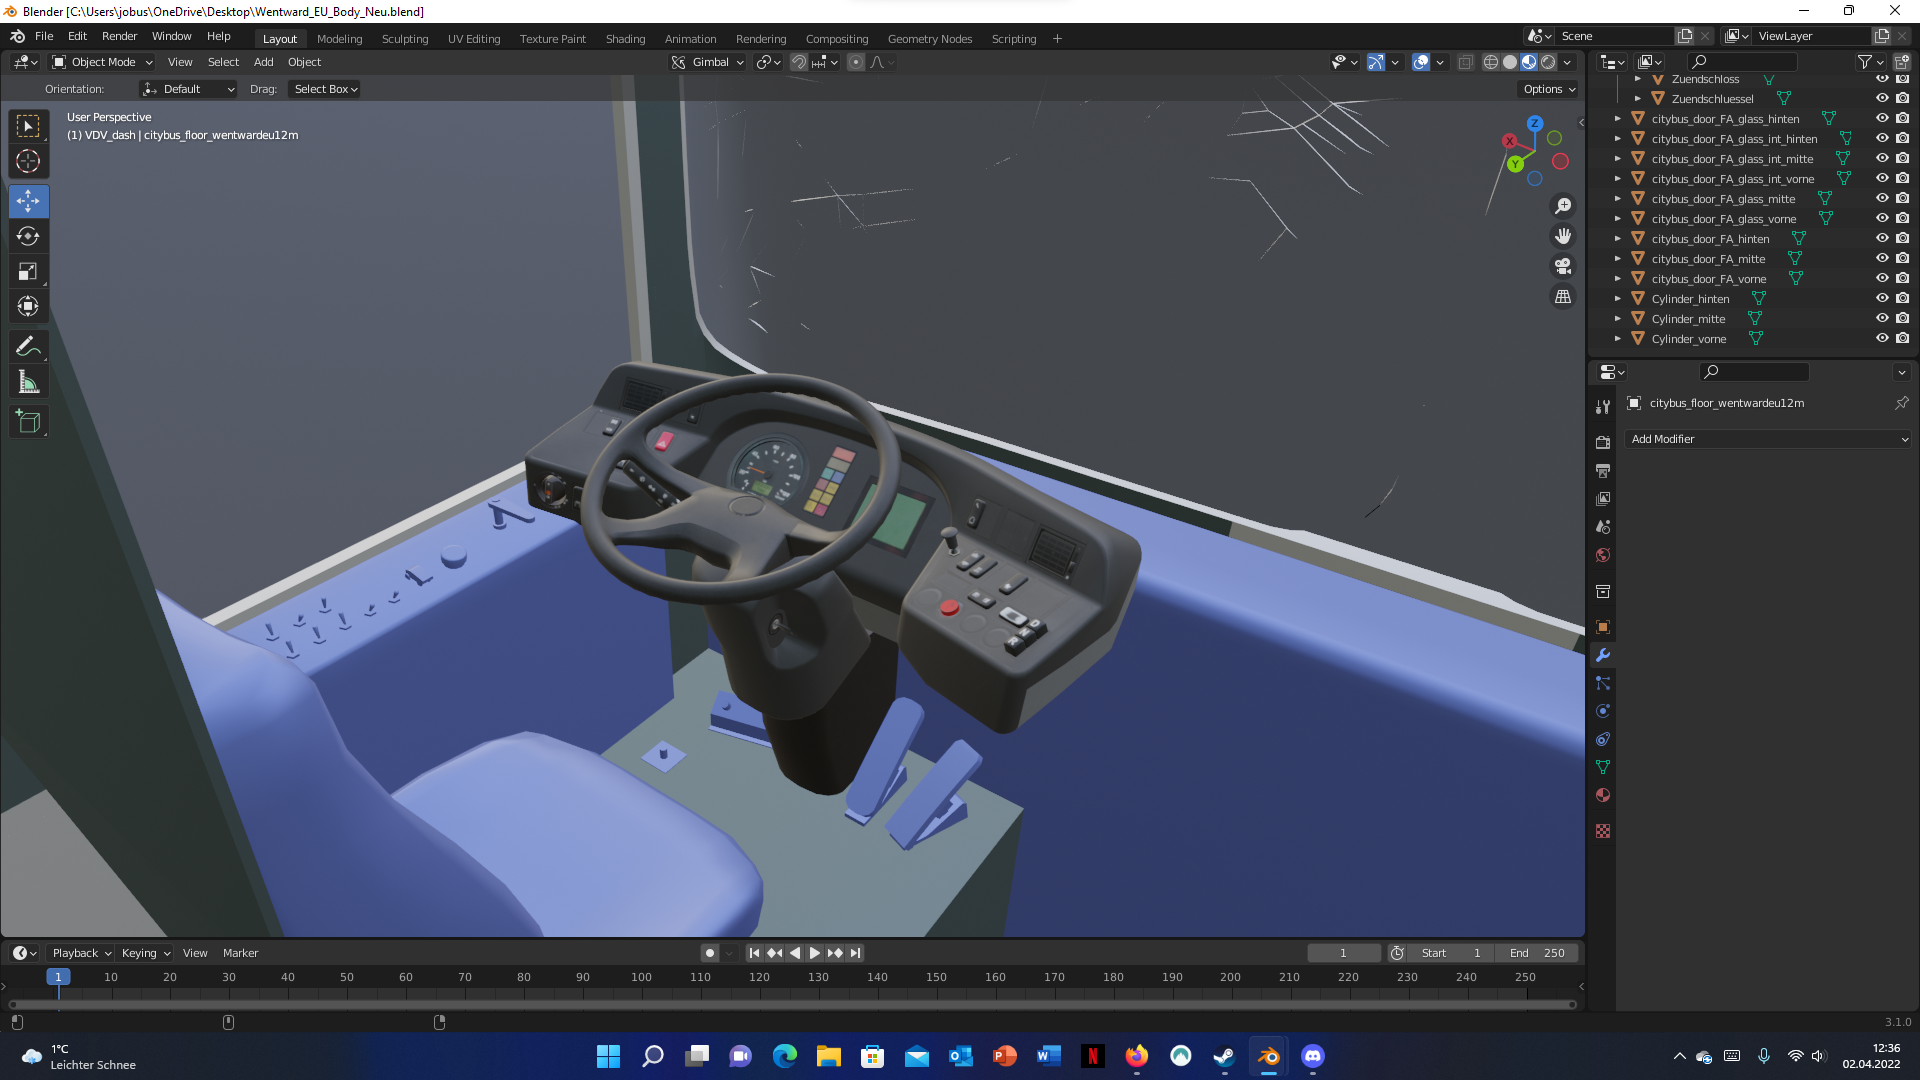This screenshot has height=1080, width=1920.
Task: Activate the Measure tool
Action: coord(28,382)
